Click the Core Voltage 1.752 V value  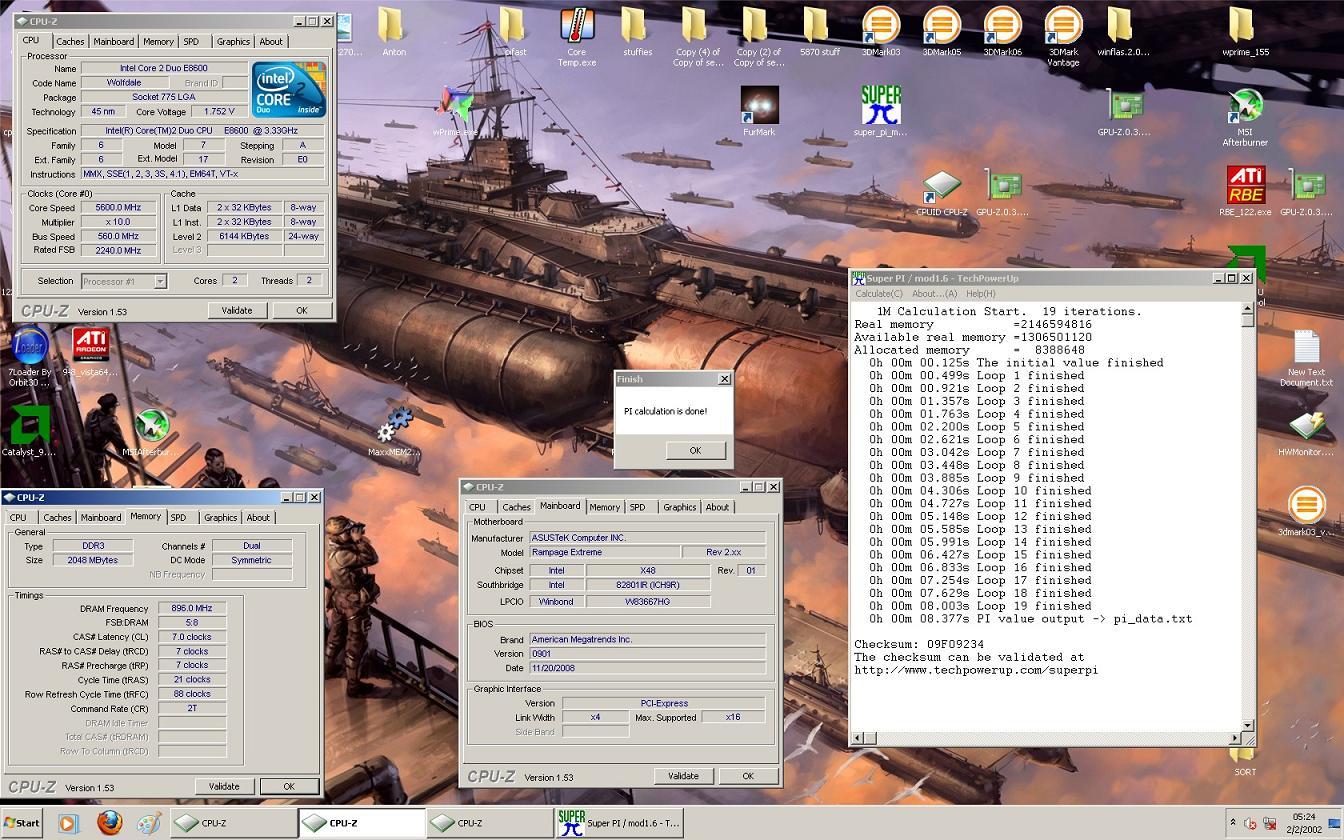(218, 112)
